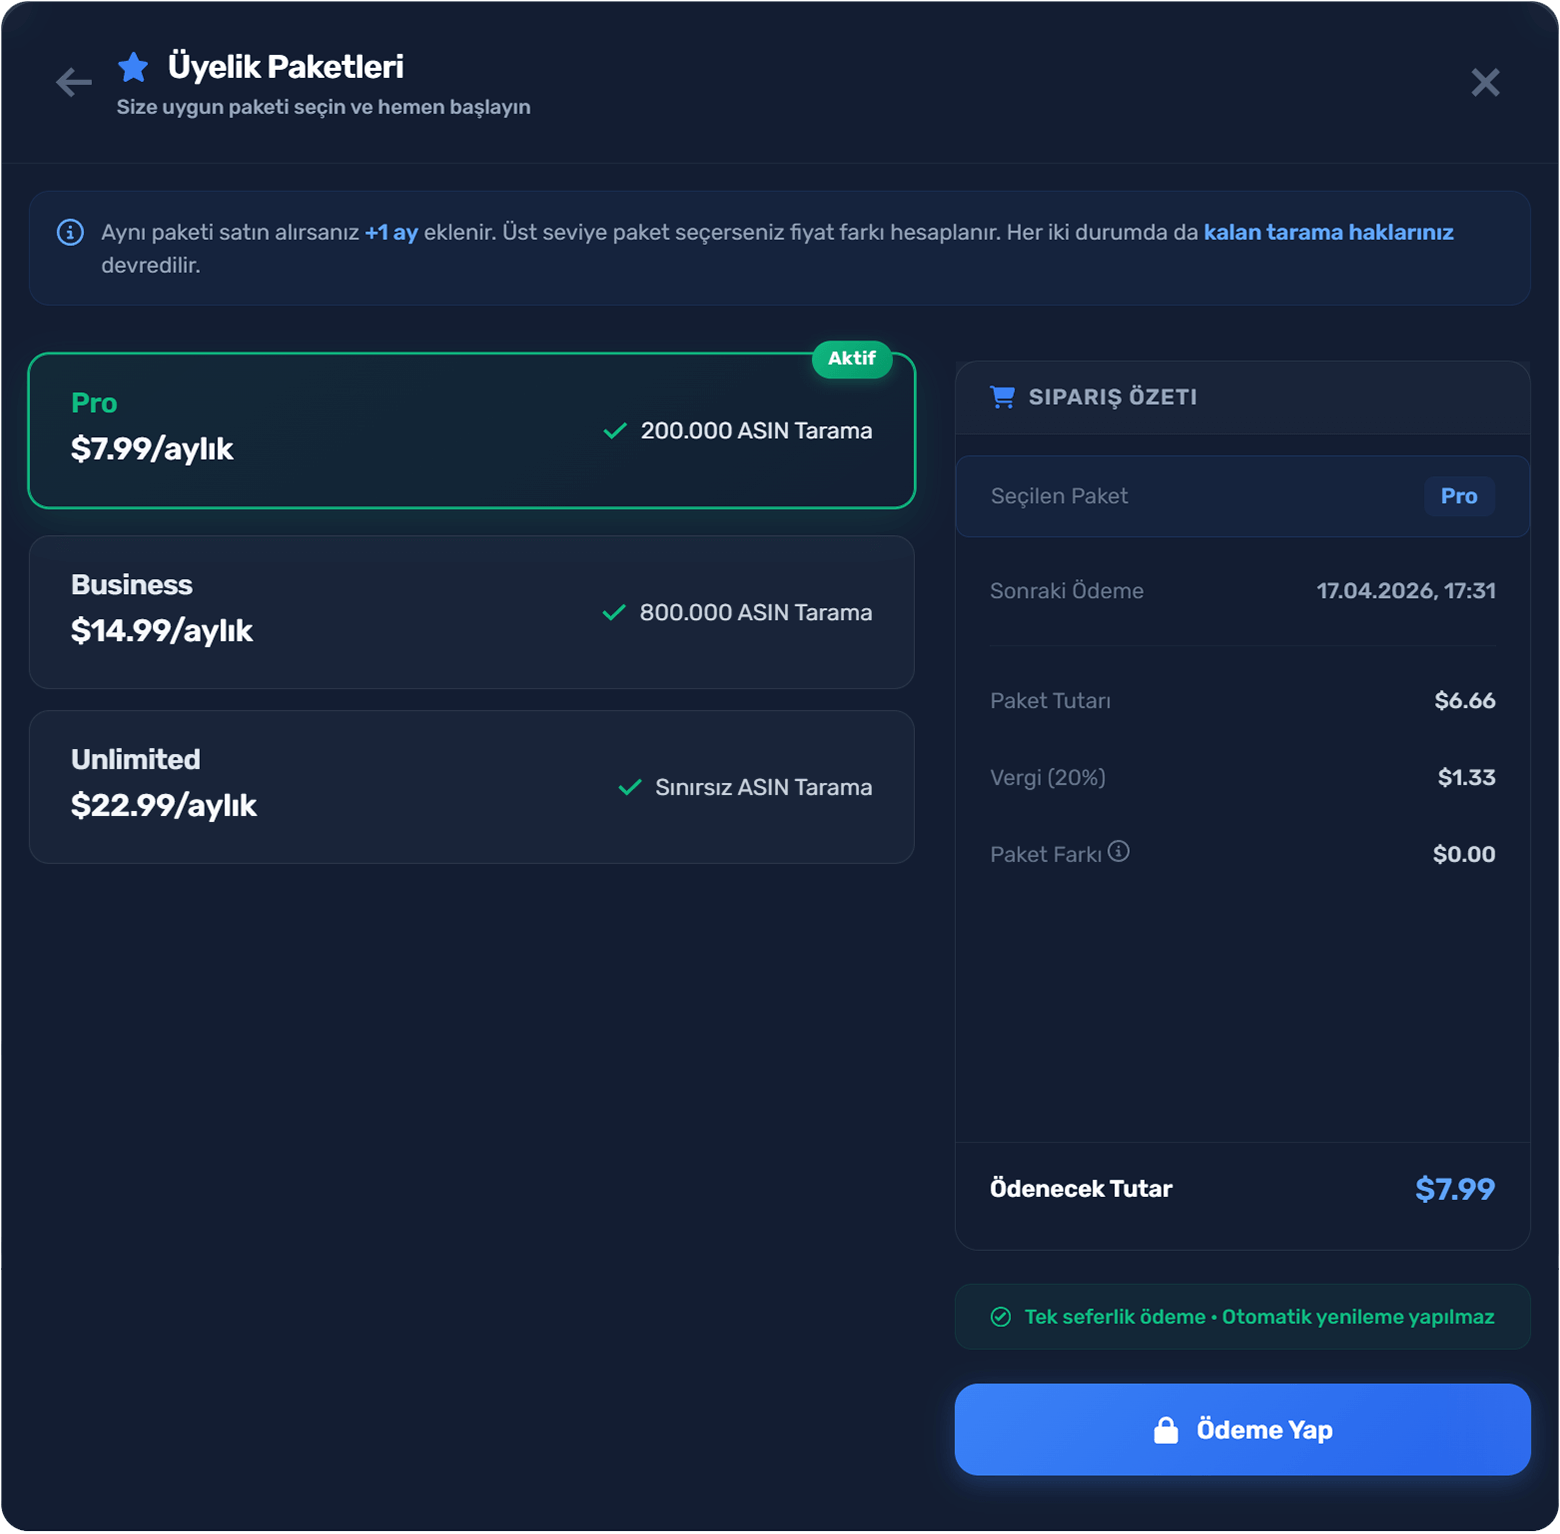This screenshot has width=1560, height=1534.
Task: Click the circled check icon in one-time payment note
Action: [x=1000, y=1317]
